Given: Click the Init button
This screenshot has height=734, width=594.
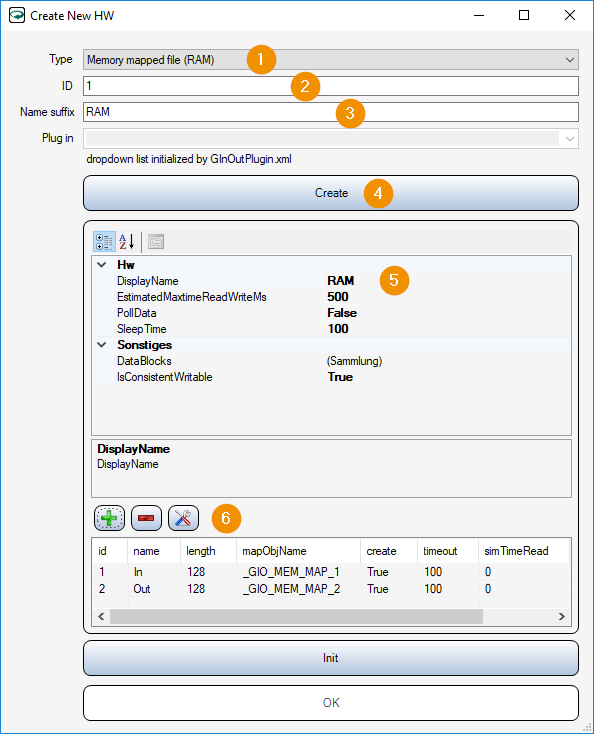Looking at the screenshot, I should [331, 658].
